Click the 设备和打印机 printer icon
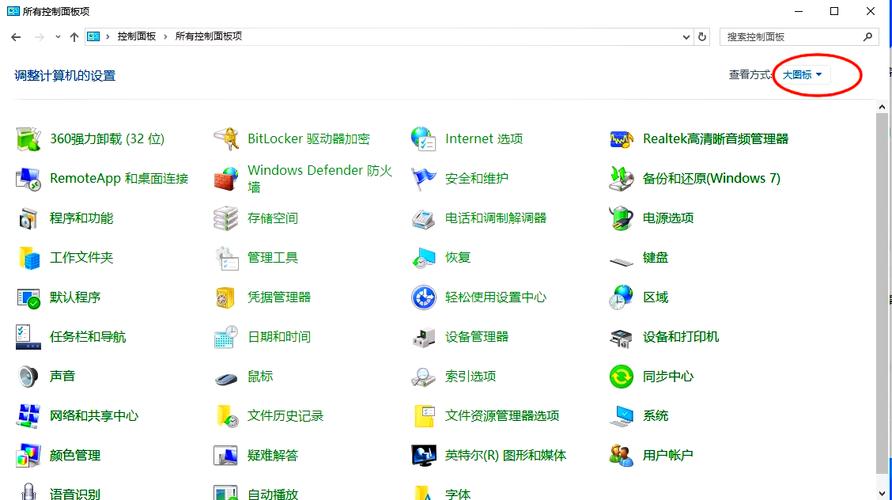Screen dimensions: 892x500 click(621, 337)
